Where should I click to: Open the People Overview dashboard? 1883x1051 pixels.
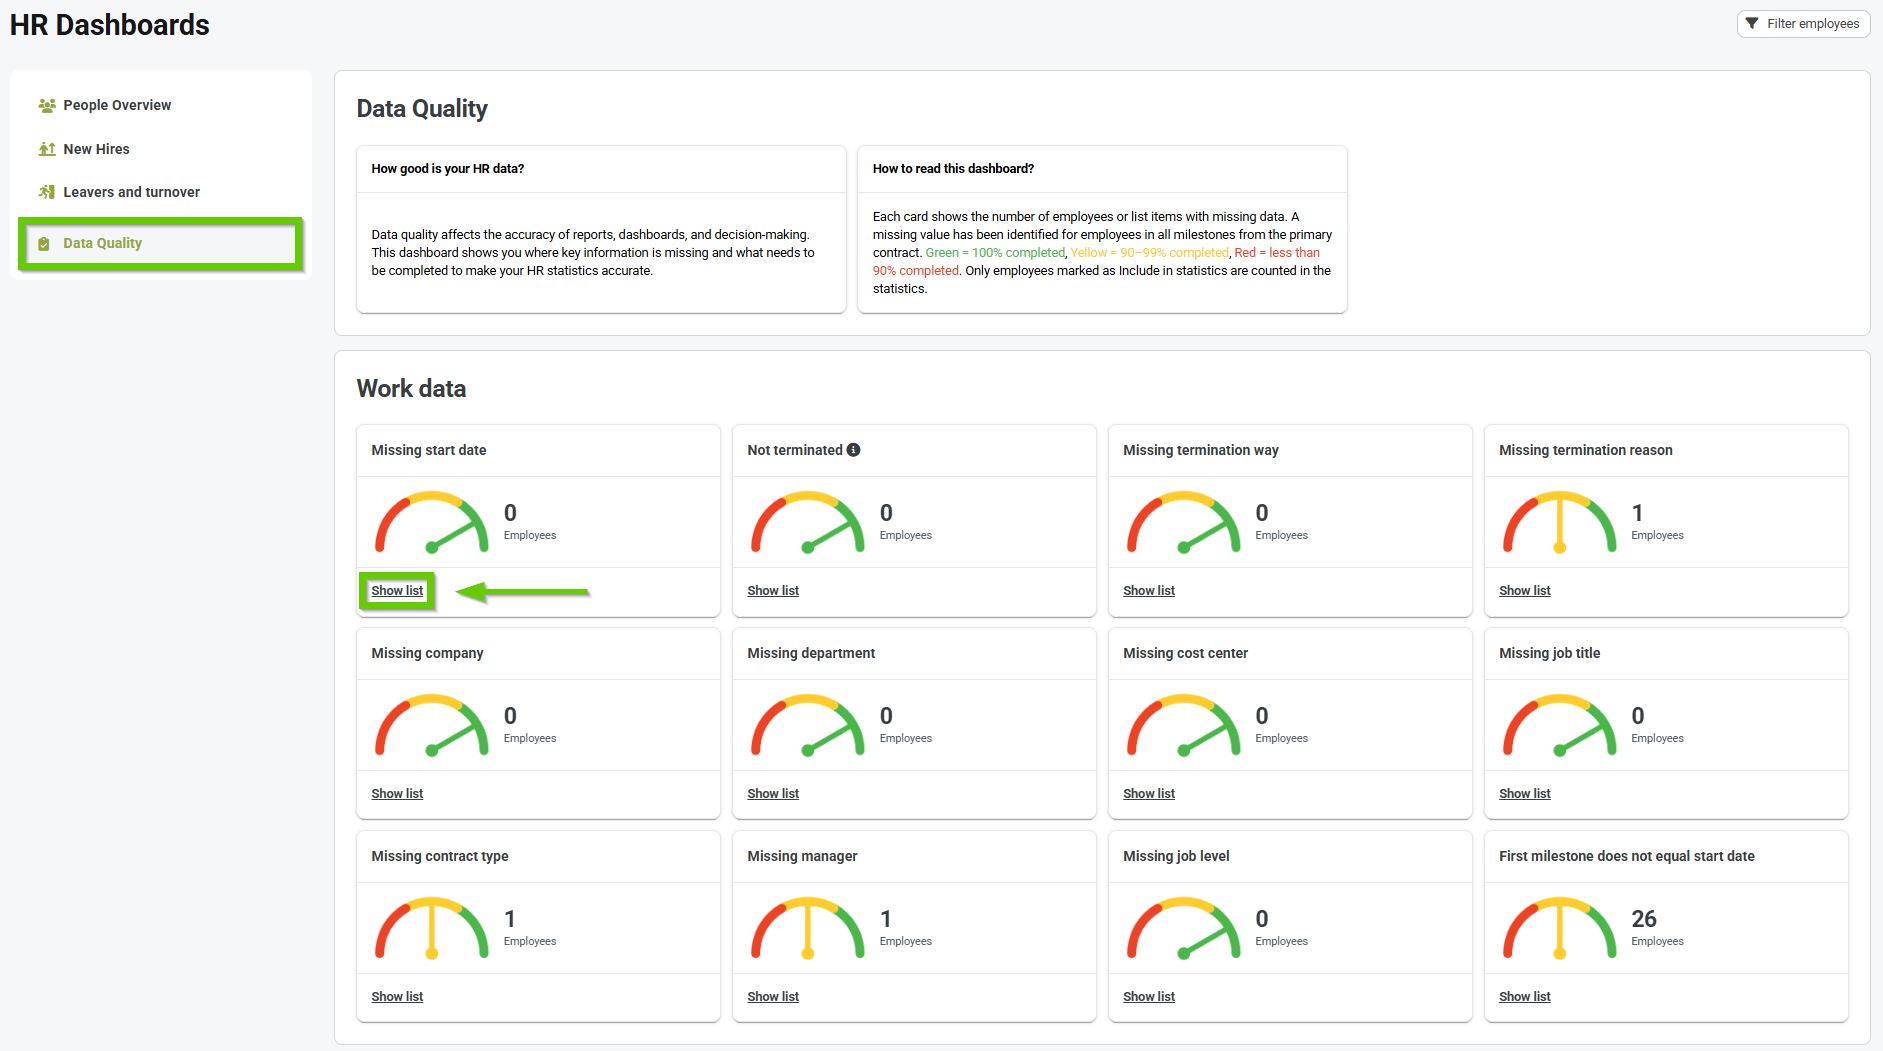click(116, 105)
